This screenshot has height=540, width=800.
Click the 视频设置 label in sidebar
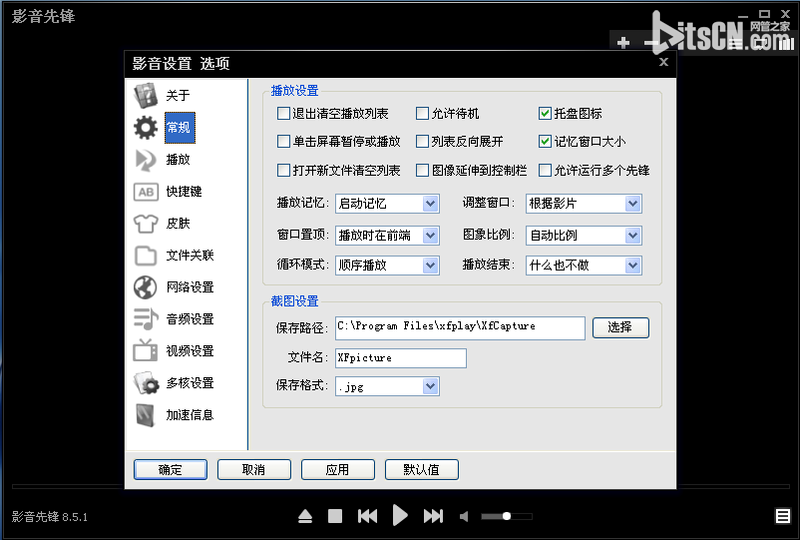190,351
